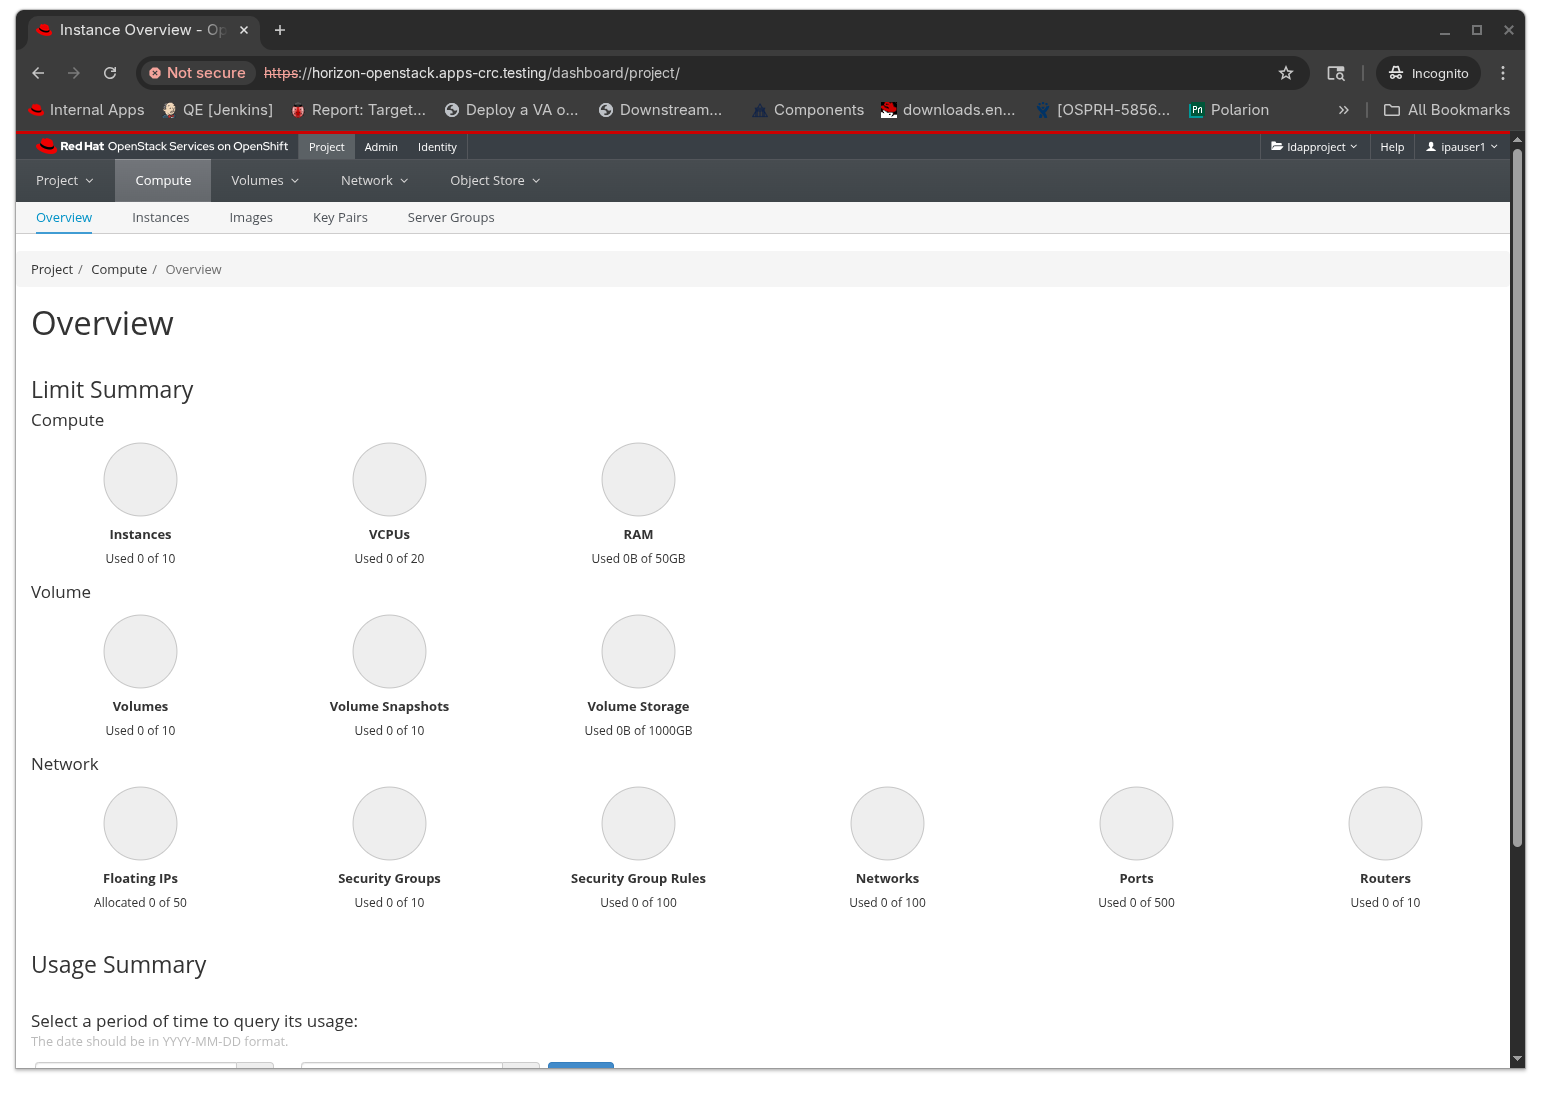Click the Help link
The image size is (1541, 1100).
1392,147
